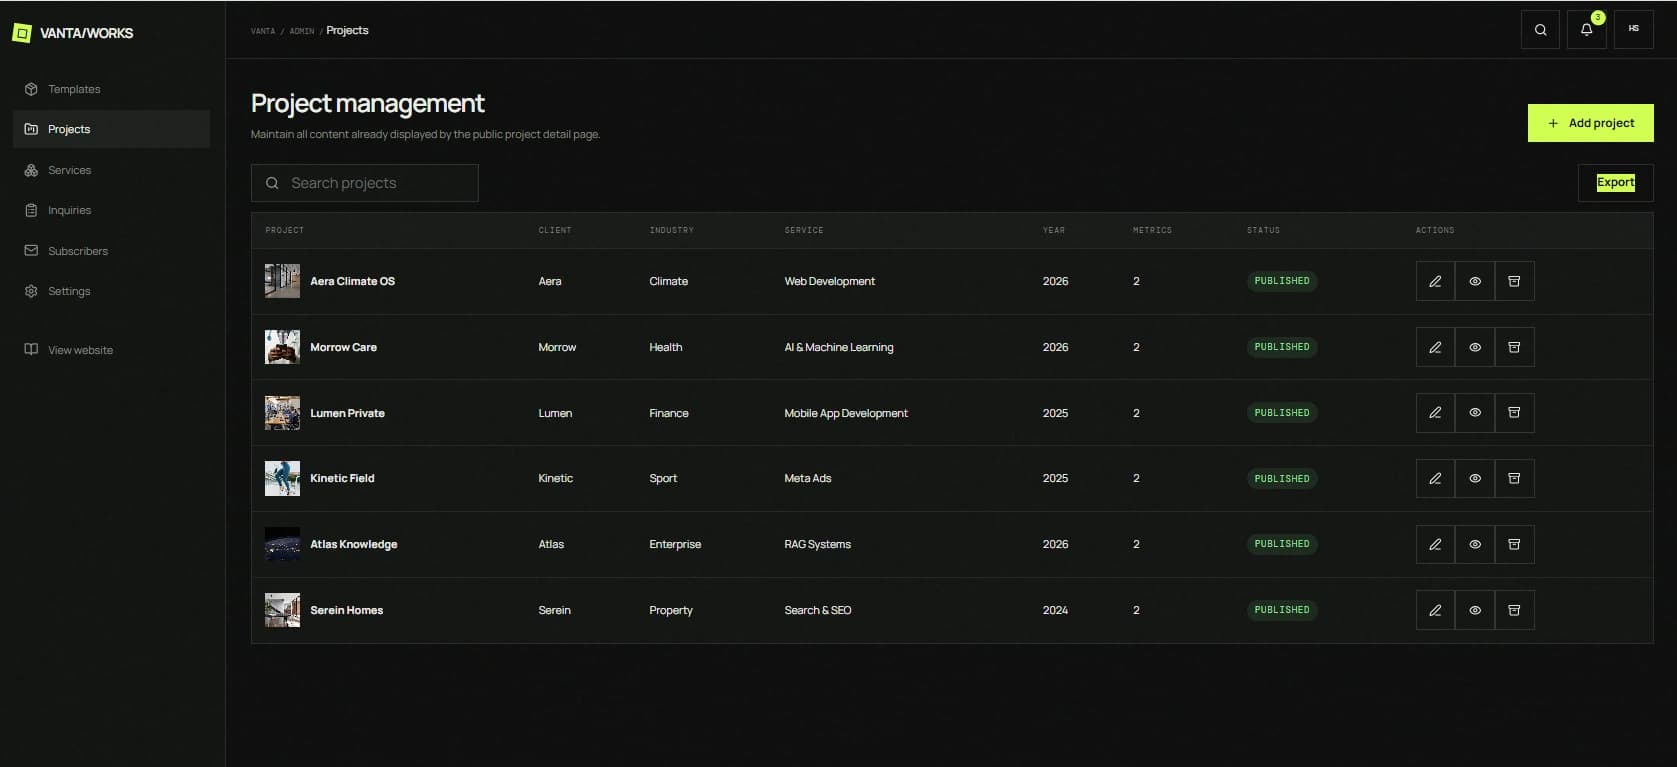Select the Atlas Knowledge project name

(x=353, y=544)
